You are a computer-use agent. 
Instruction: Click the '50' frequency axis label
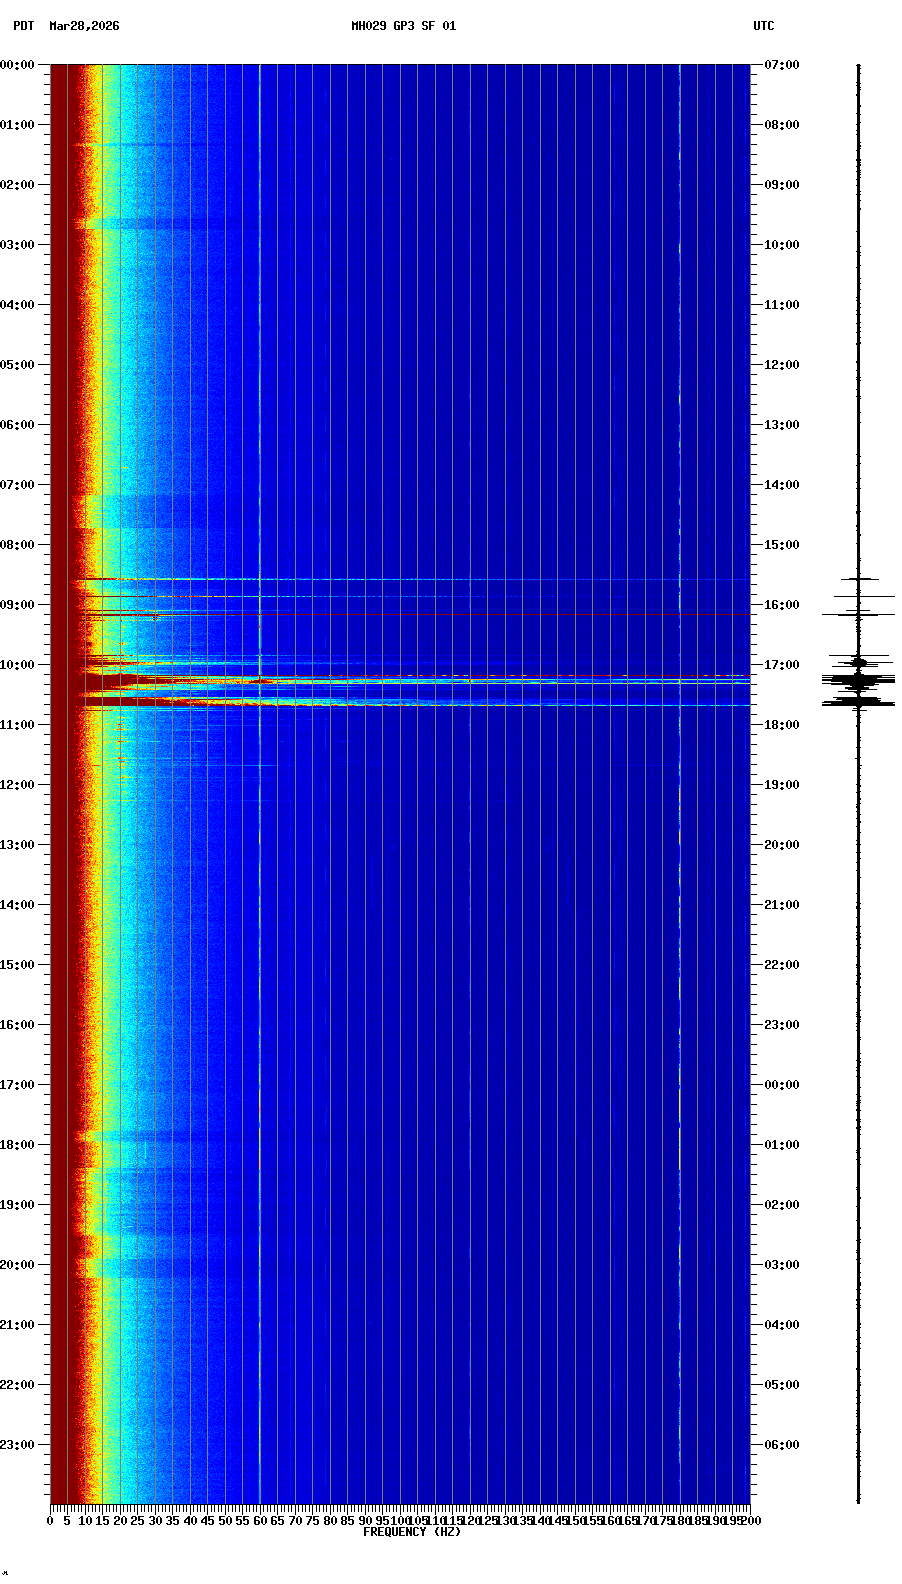225,1521
